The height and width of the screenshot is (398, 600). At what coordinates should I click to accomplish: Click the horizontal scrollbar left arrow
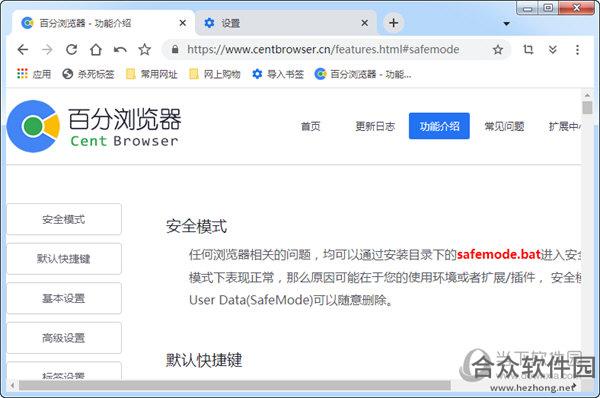coord(12,385)
